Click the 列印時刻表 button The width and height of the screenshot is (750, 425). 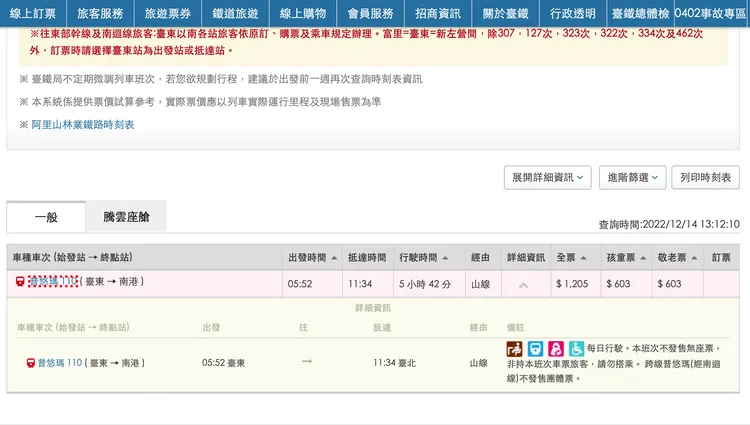706,177
